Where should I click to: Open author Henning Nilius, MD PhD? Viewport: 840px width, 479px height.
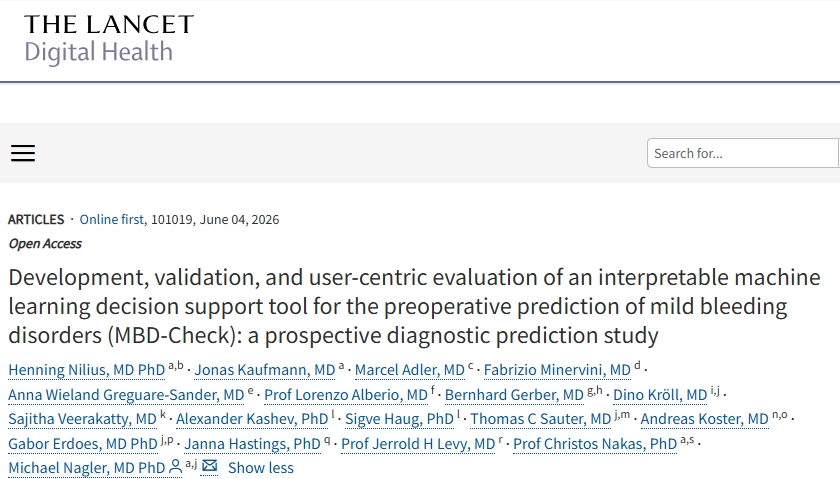click(x=87, y=370)
